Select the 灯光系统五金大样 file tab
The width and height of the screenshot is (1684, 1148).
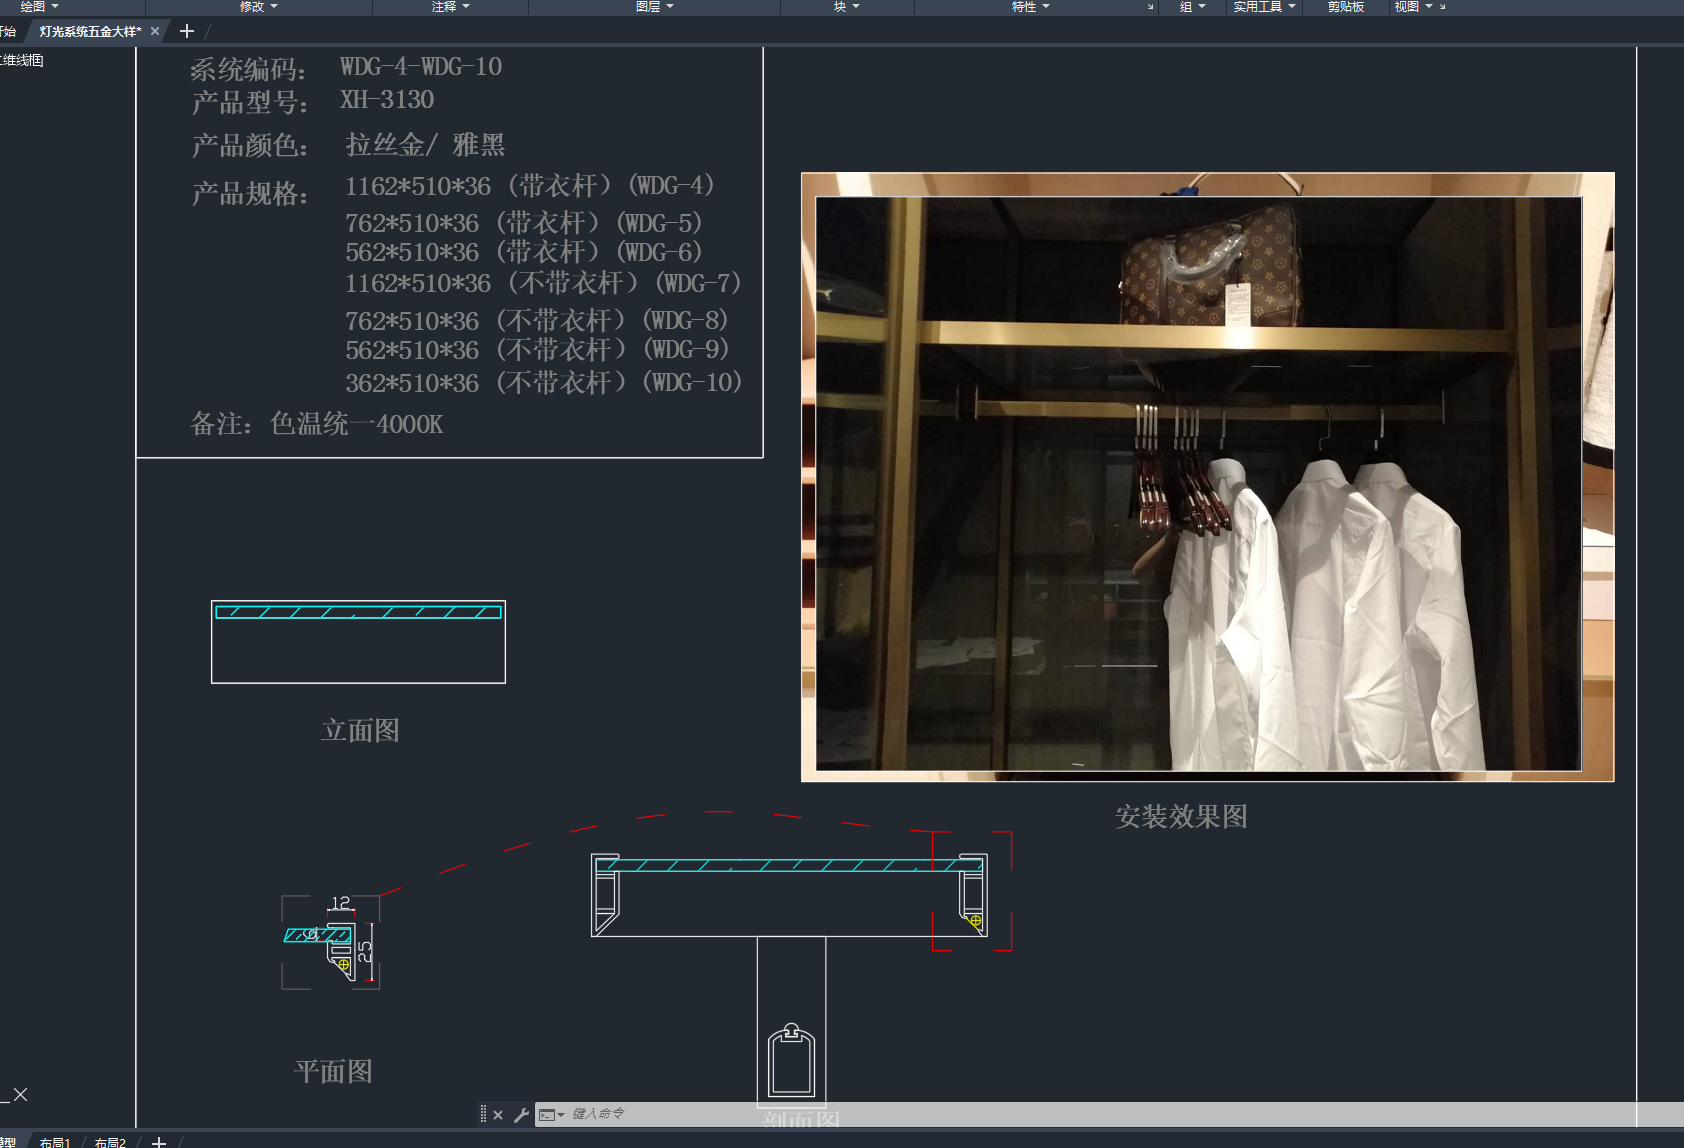tap(90, 31)
